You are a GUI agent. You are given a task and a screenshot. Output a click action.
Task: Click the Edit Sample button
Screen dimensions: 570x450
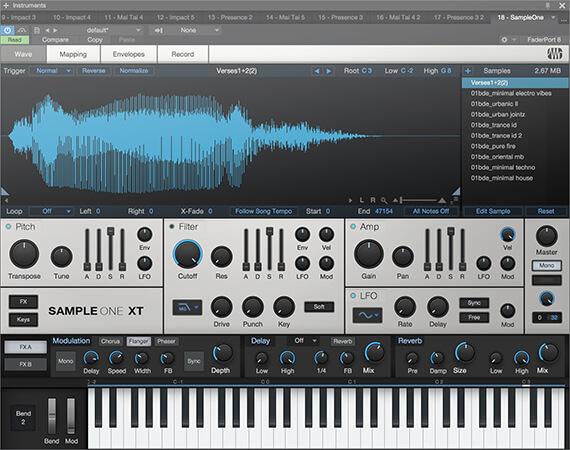493,211
